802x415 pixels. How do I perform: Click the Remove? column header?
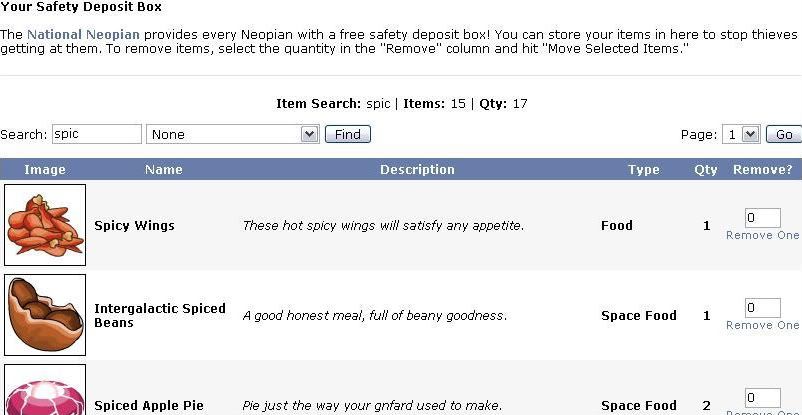[x=763, y=169]
